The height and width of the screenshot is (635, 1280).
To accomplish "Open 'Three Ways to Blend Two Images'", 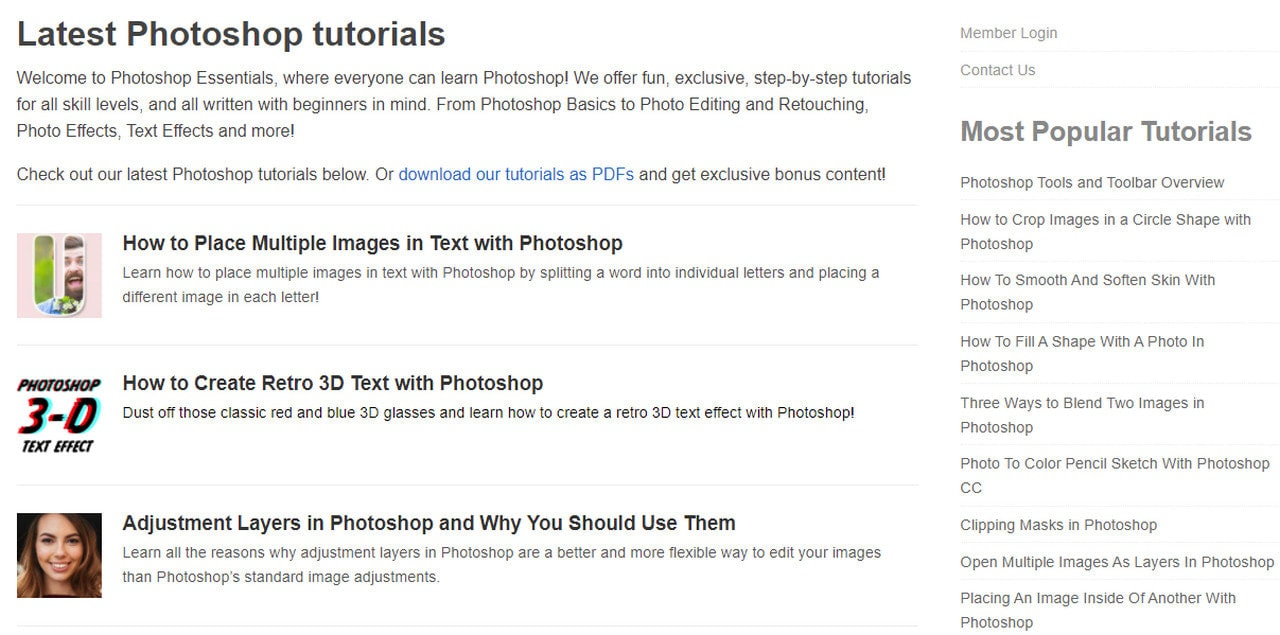I will tap(1082, 403).
